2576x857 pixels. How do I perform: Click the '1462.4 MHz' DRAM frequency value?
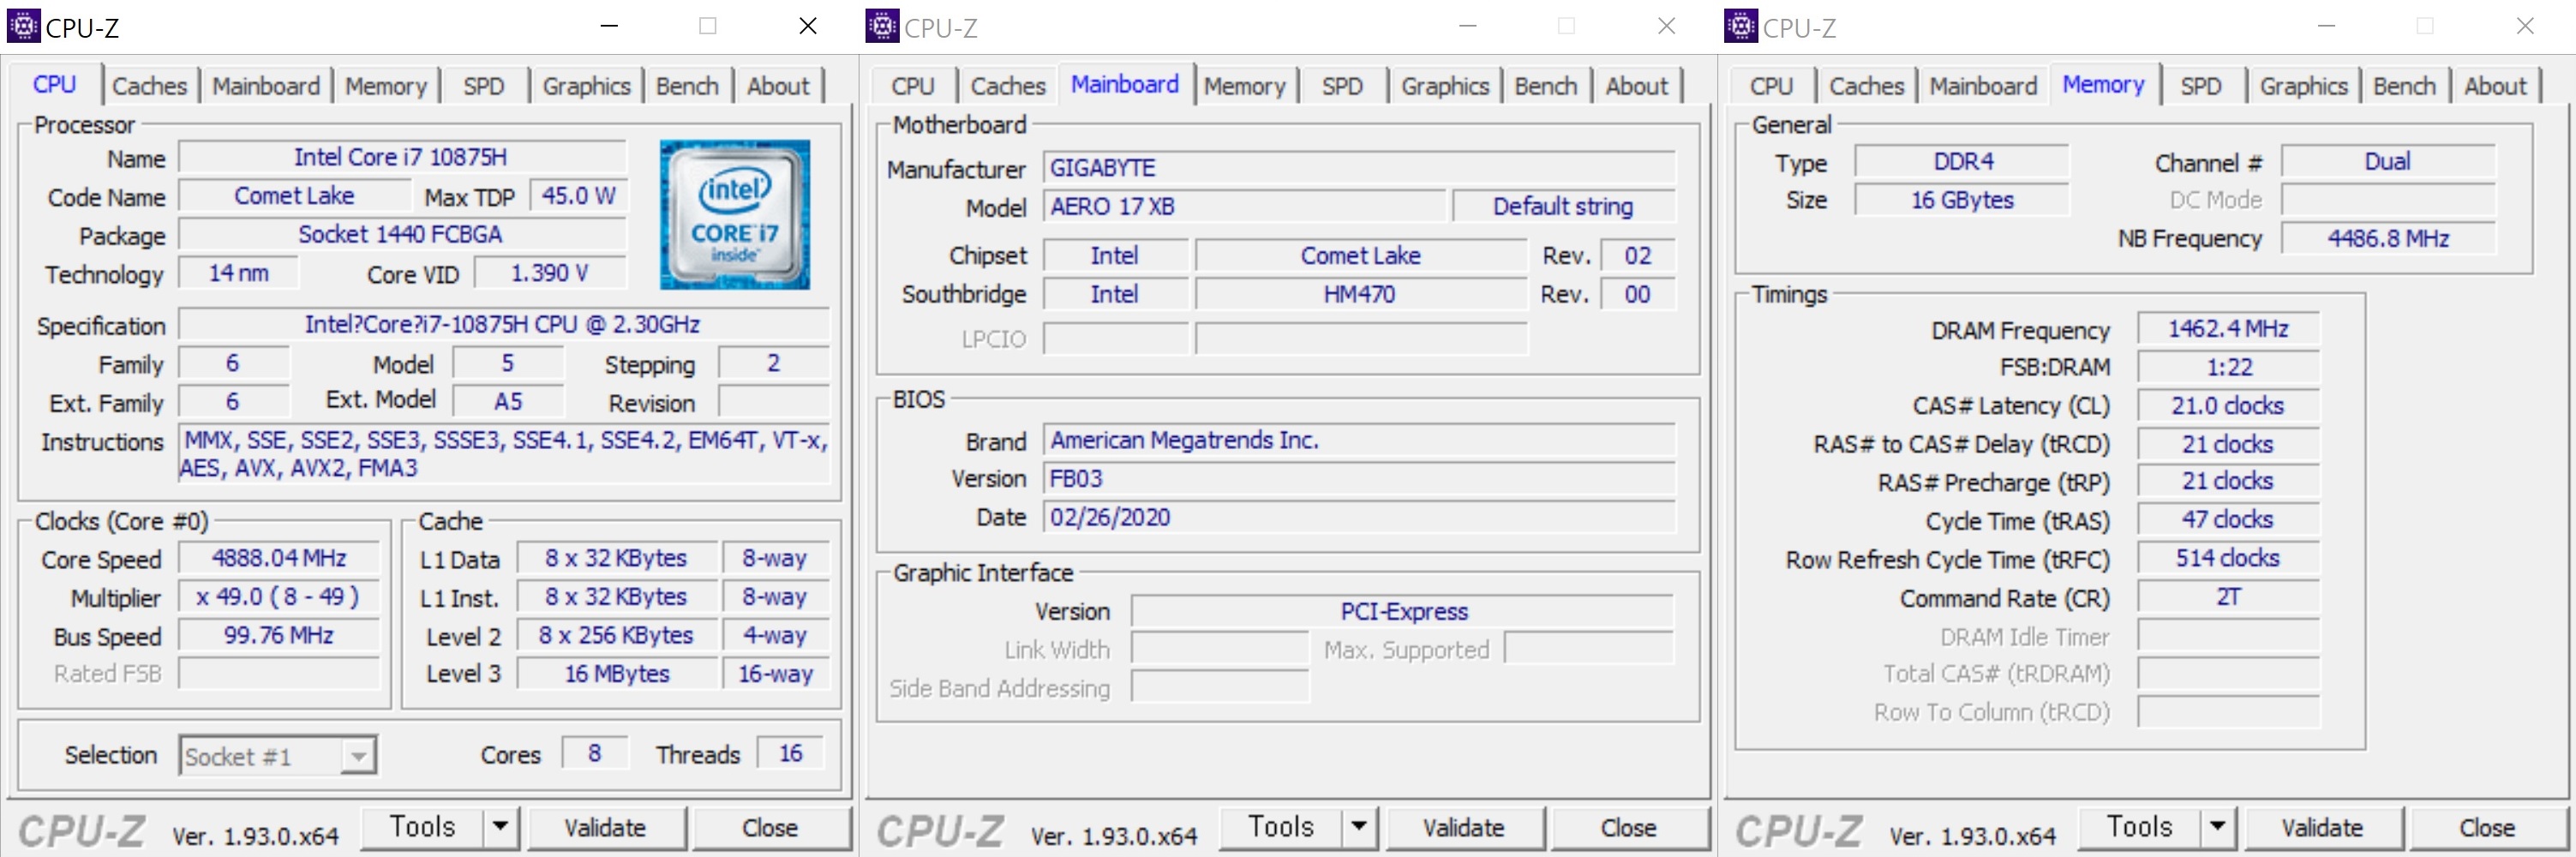click(2228, 328)
